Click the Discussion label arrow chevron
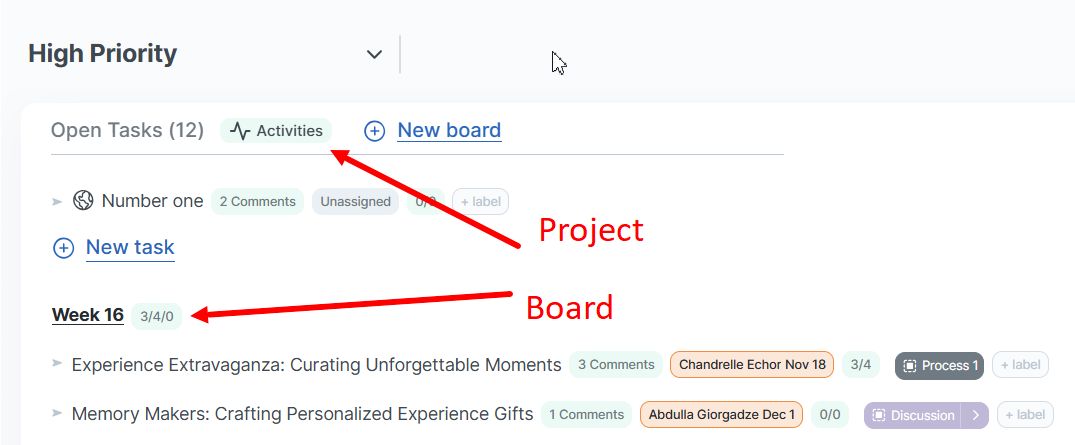Screen dimensions: 1075x445 (975, 415)
